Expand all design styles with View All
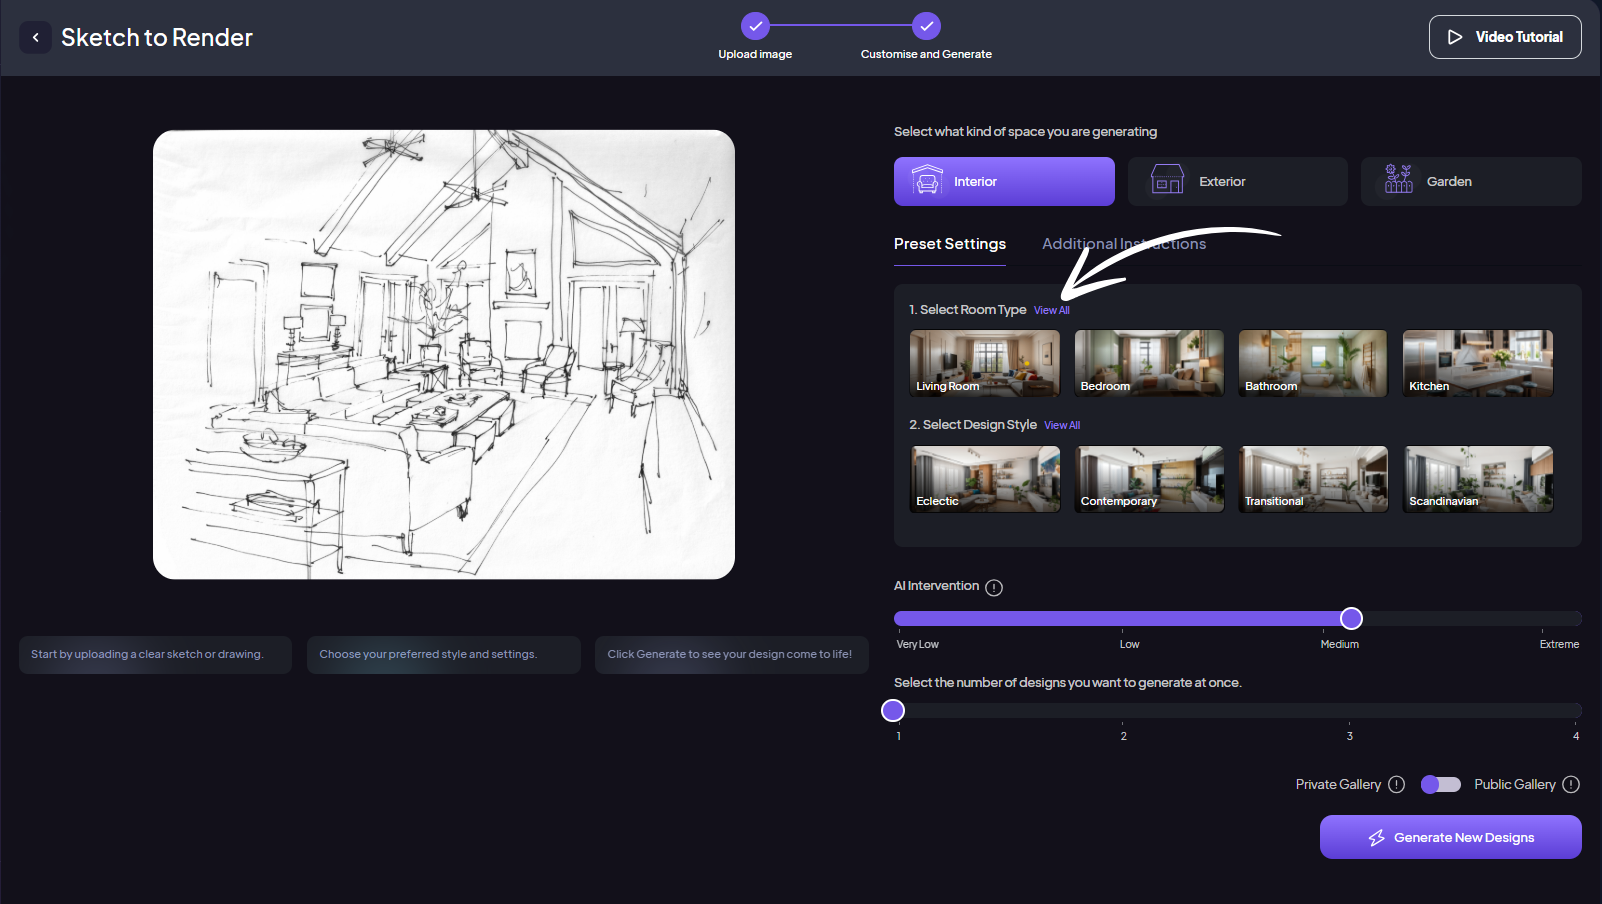Viewport: 1602px width, 904px height. point(1062,426)
